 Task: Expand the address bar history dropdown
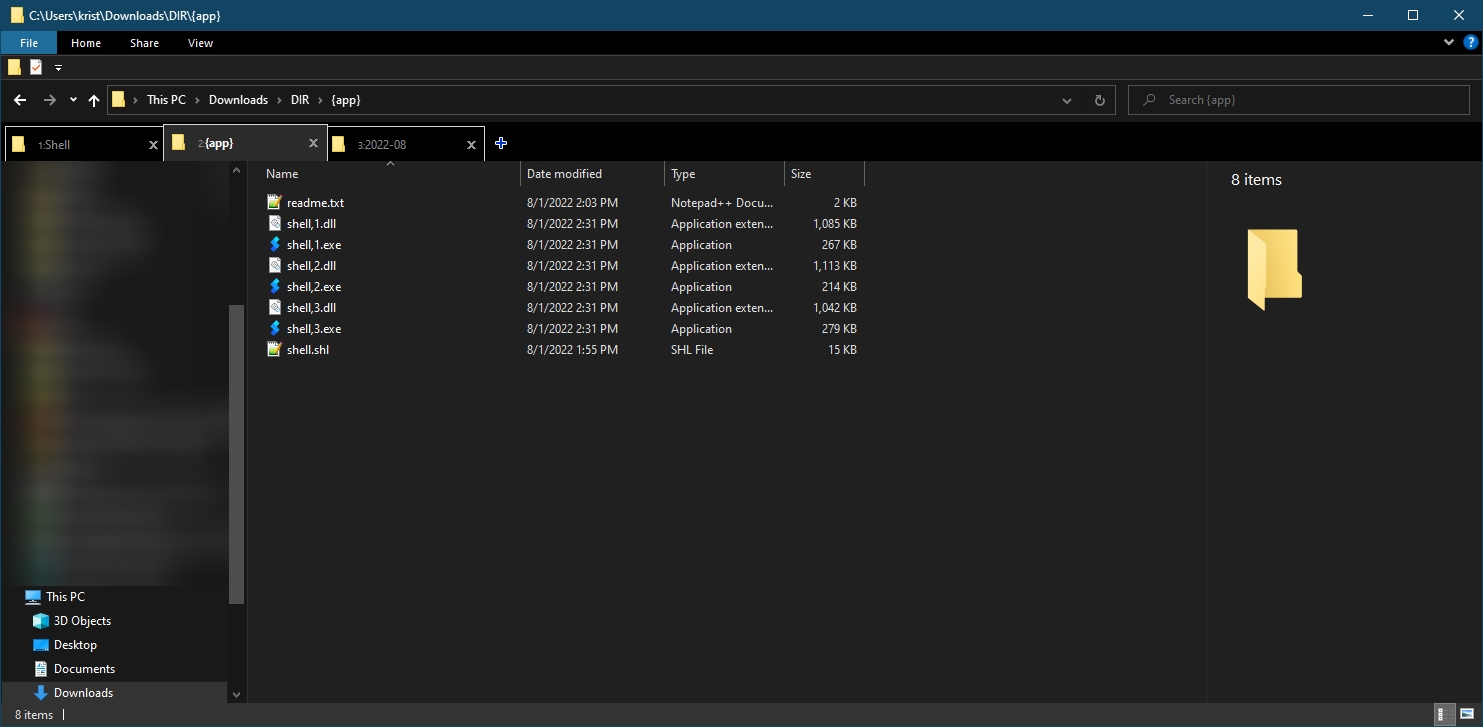click(x=1066, y=99)
